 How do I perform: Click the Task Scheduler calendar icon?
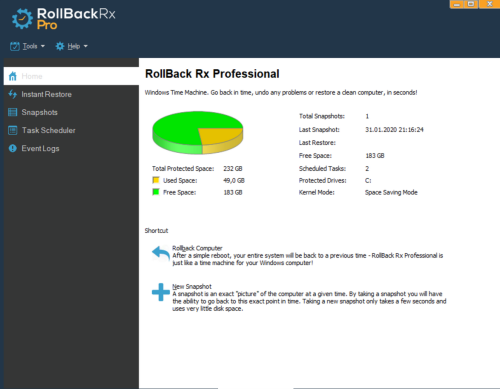(x=13, y=130)
